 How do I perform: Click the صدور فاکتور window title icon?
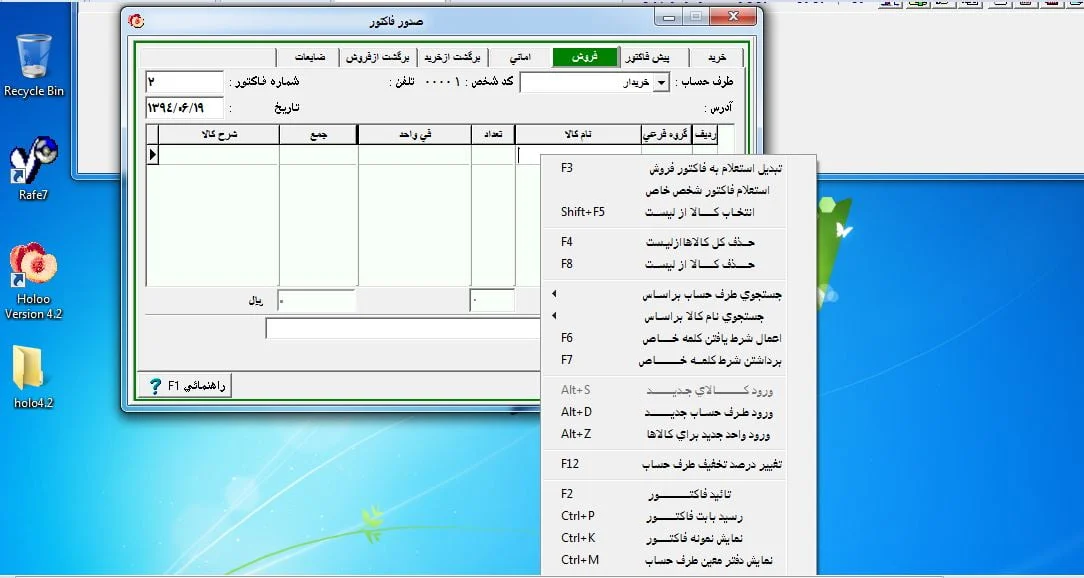pyautogui.click(x=136, y=21)
